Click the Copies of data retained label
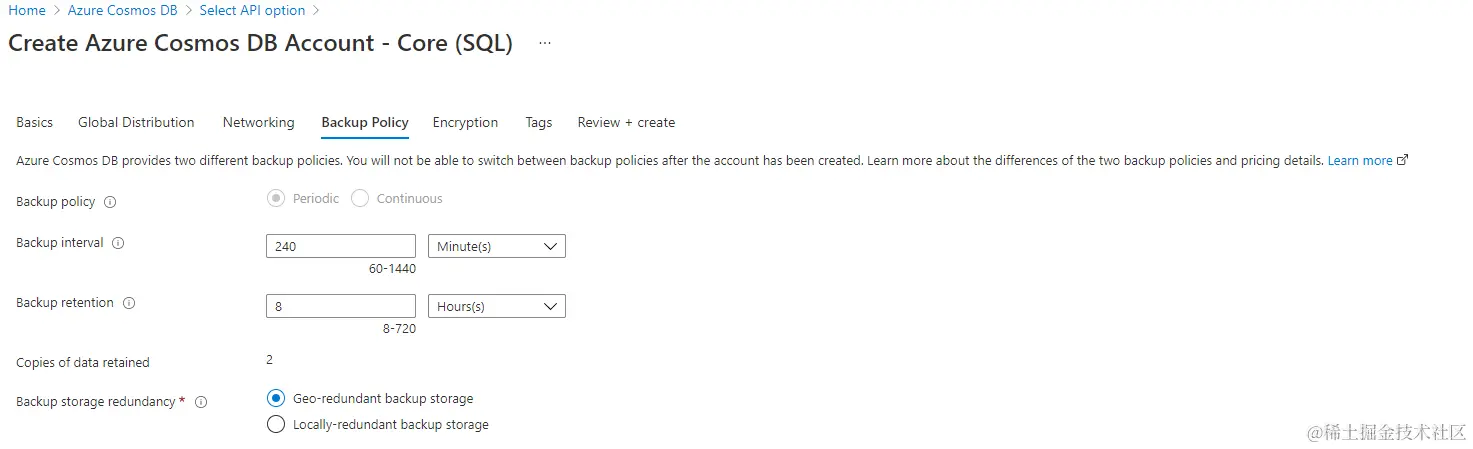 [x=83, y=362]
